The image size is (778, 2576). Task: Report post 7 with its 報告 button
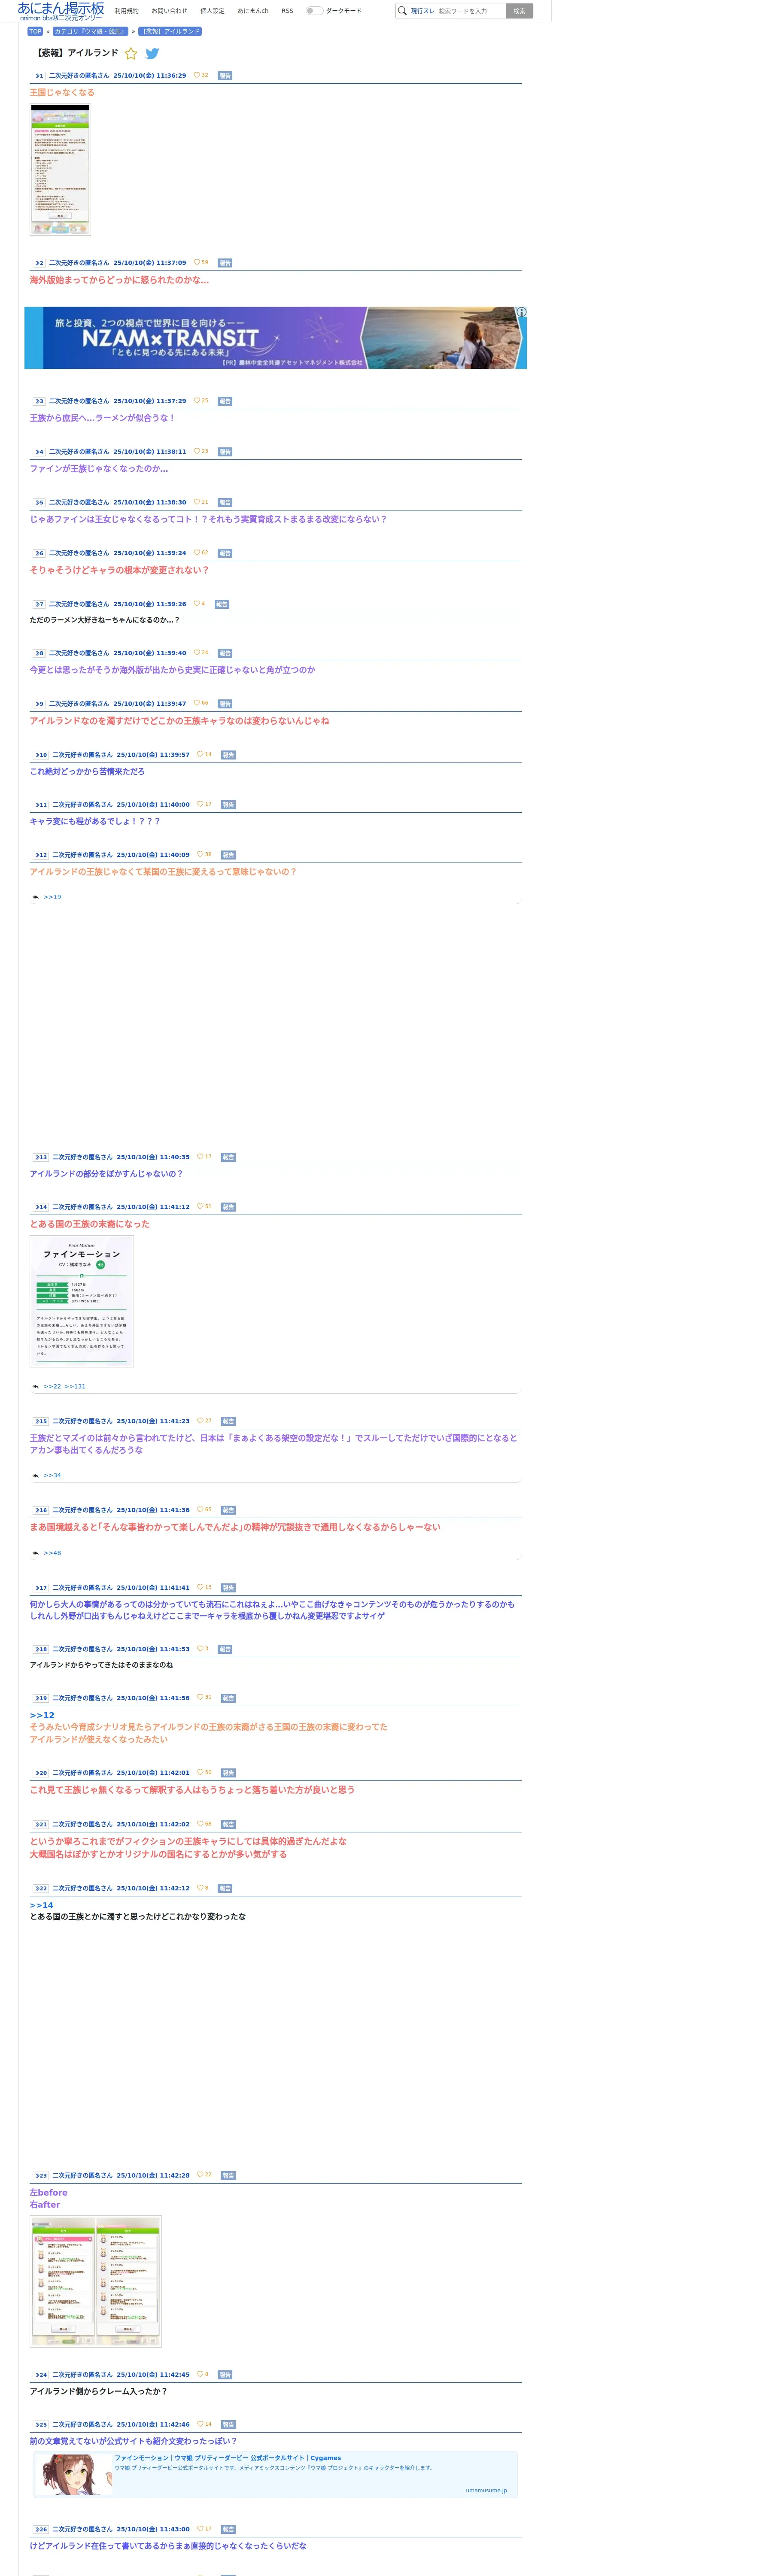tap(222, 604)
